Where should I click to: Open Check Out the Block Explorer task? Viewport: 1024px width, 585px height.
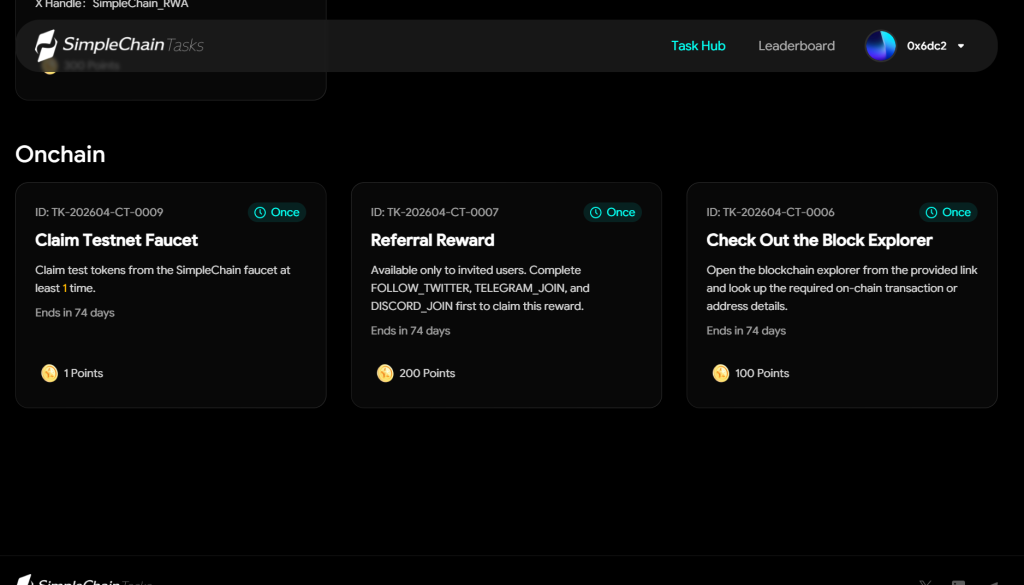(819, 240)
